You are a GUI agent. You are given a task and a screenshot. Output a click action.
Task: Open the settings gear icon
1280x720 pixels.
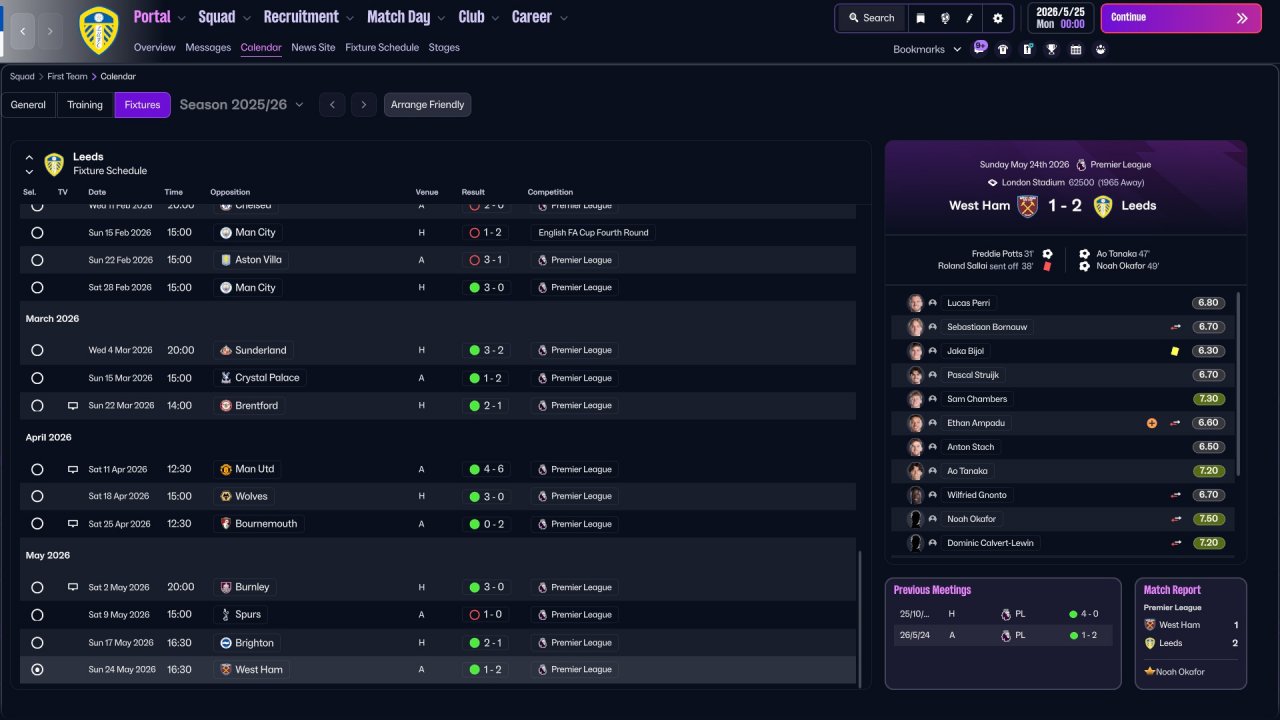tap(997, 18)
